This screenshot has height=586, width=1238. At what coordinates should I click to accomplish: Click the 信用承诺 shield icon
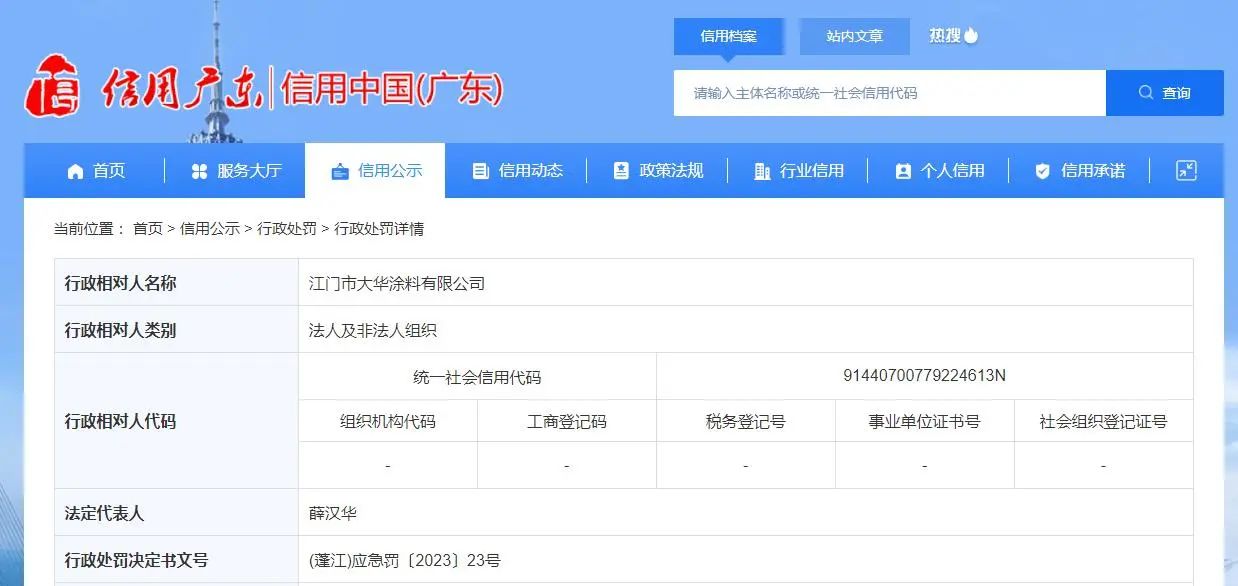[1043, 170]
